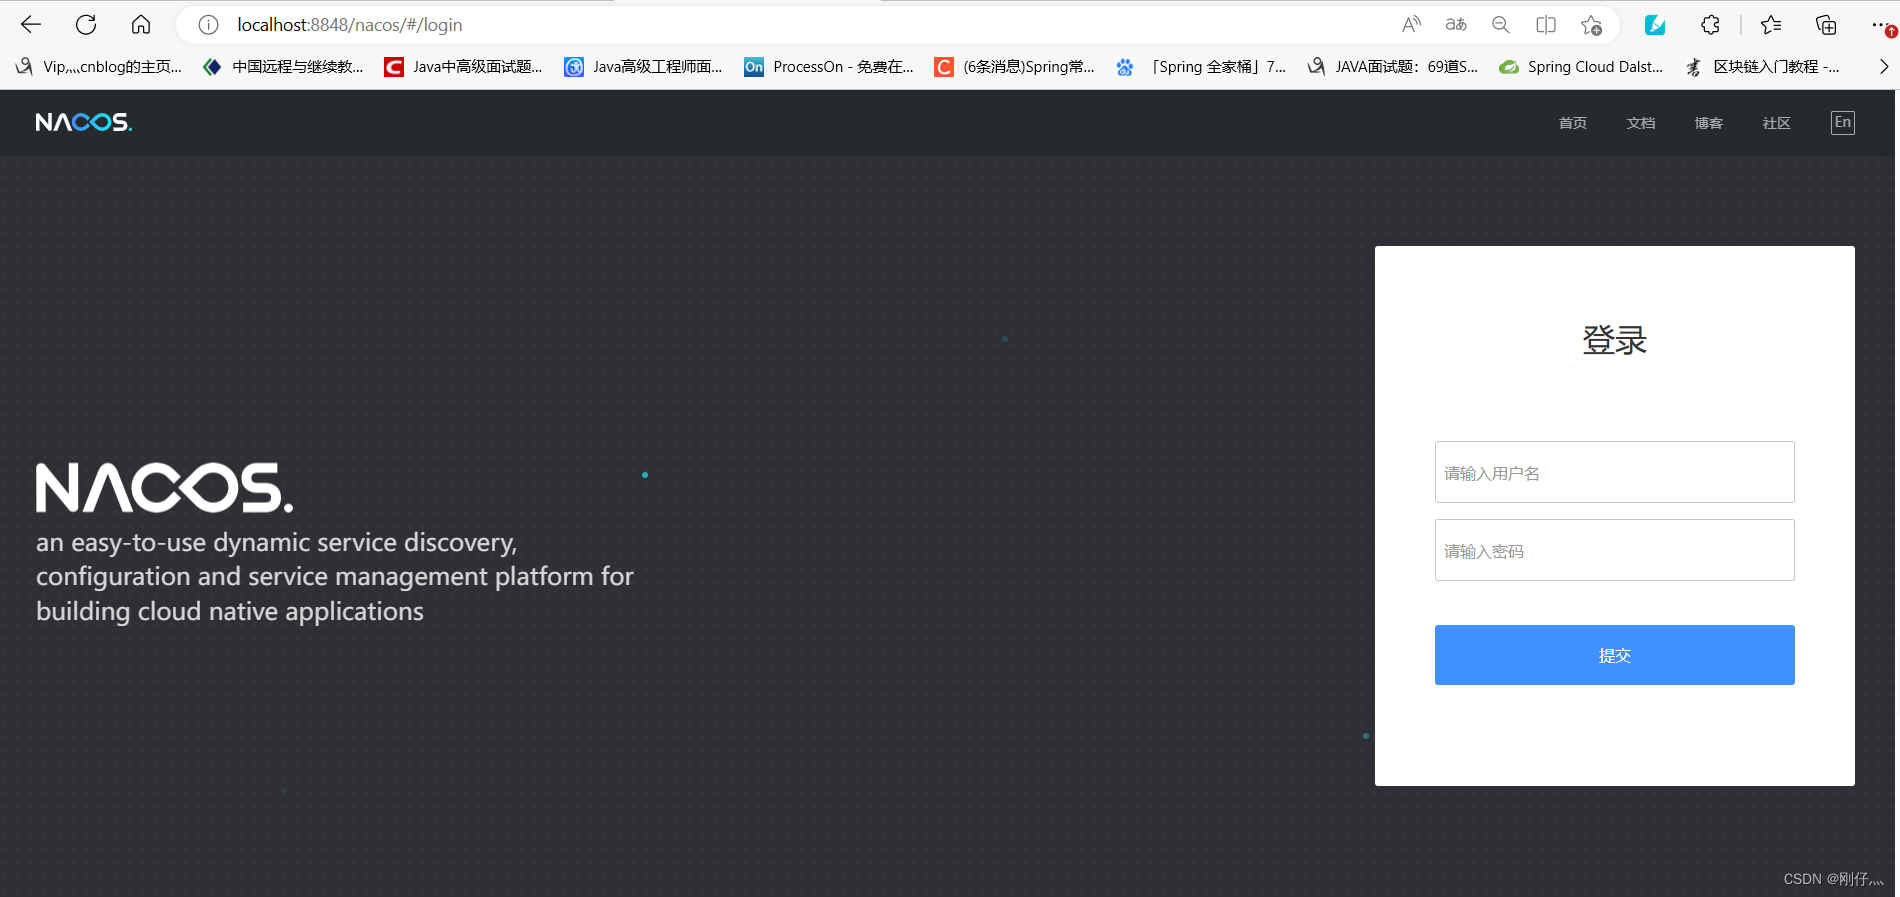Open split screen view icon
Viewport: 1900px width, 897px height.
coord(1546,25)
